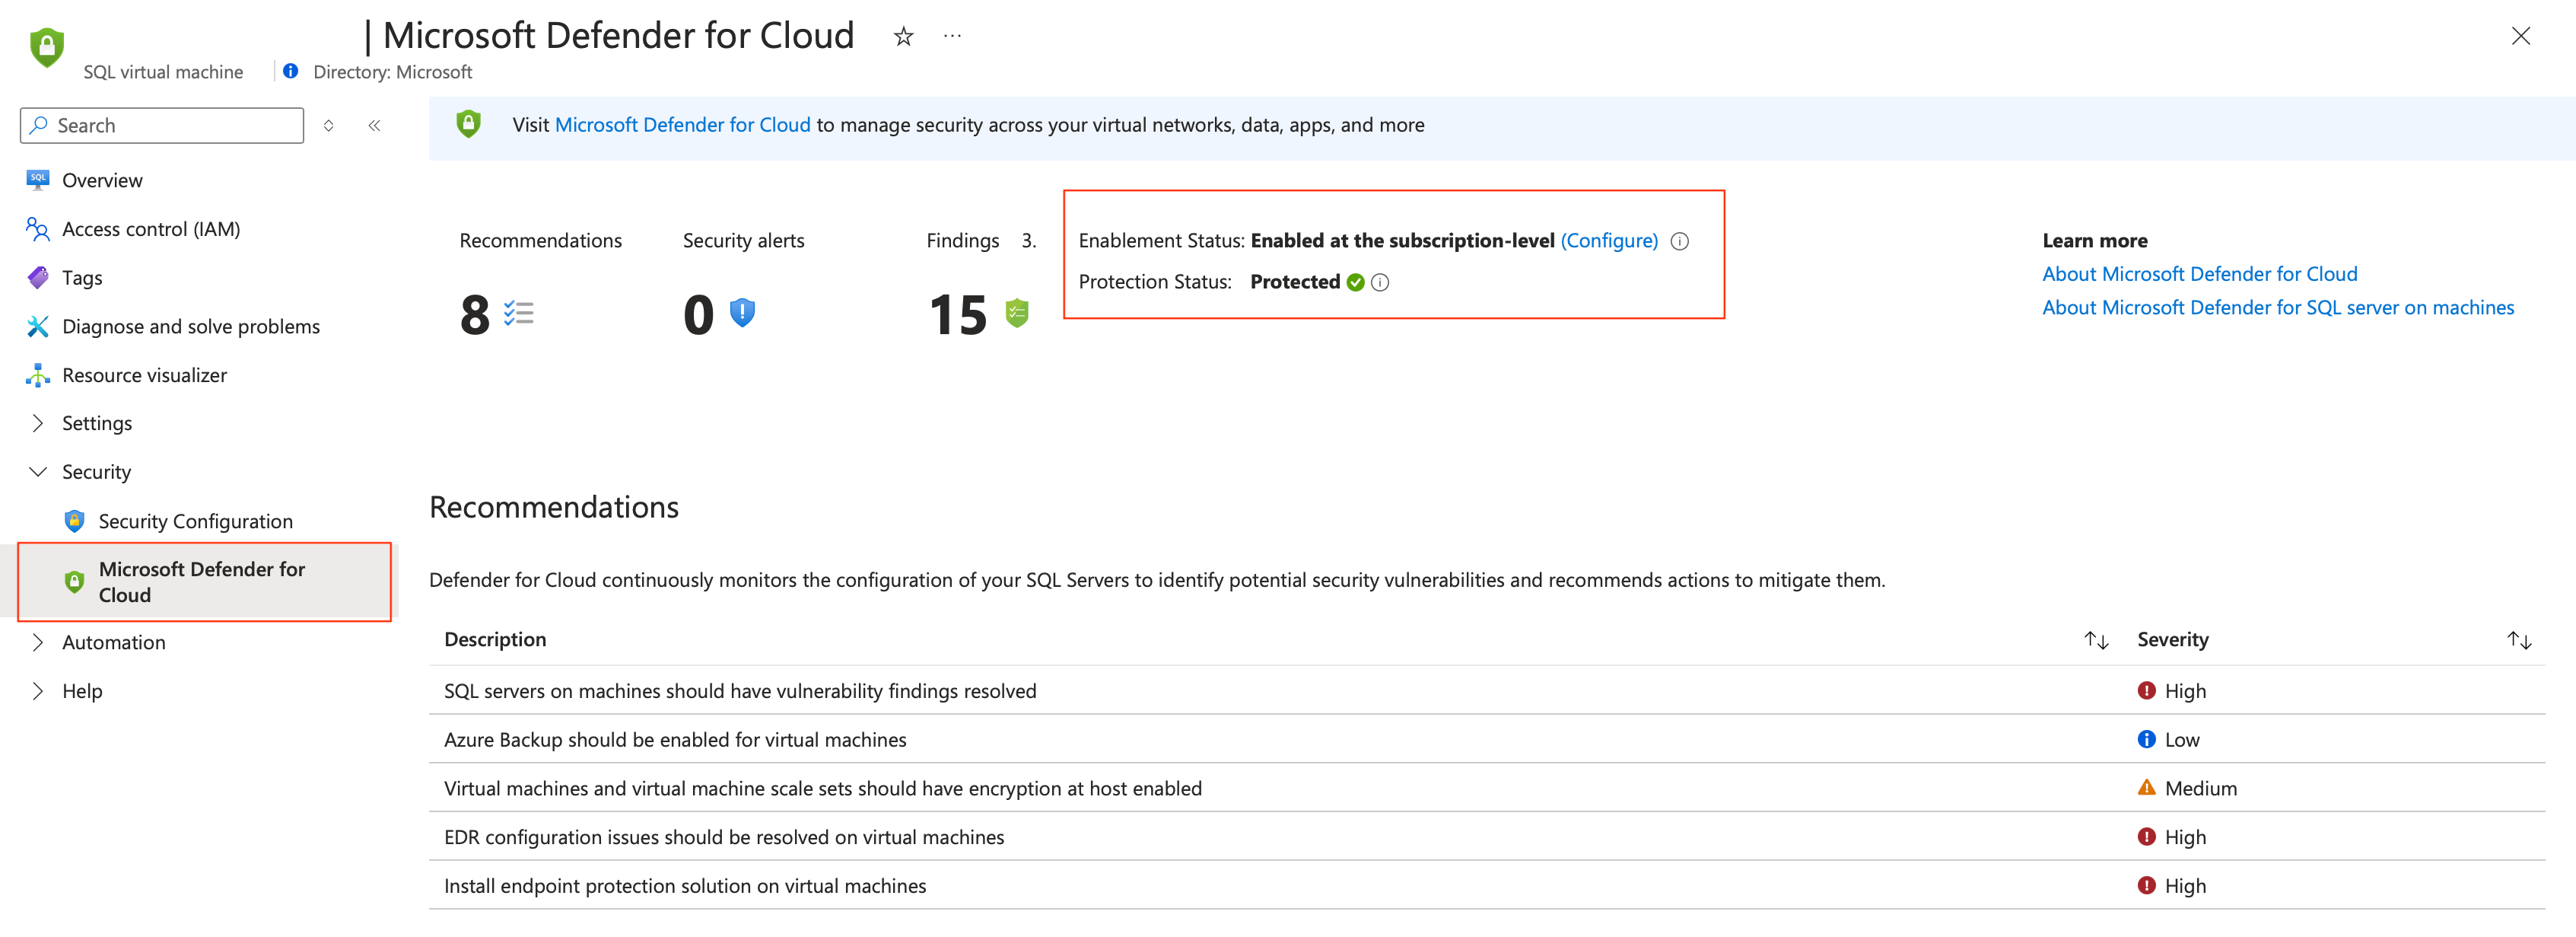This screenshot has width=2576, height=937.
Task: Open the Overview menu item
Action: [102, 180]
